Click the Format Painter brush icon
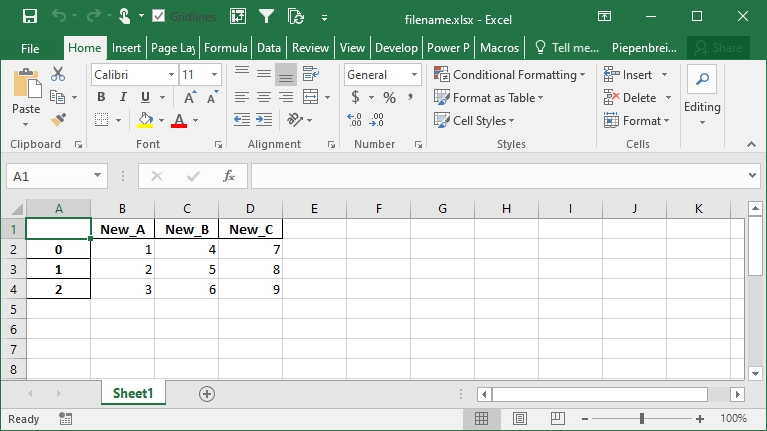 coord(58,120)
